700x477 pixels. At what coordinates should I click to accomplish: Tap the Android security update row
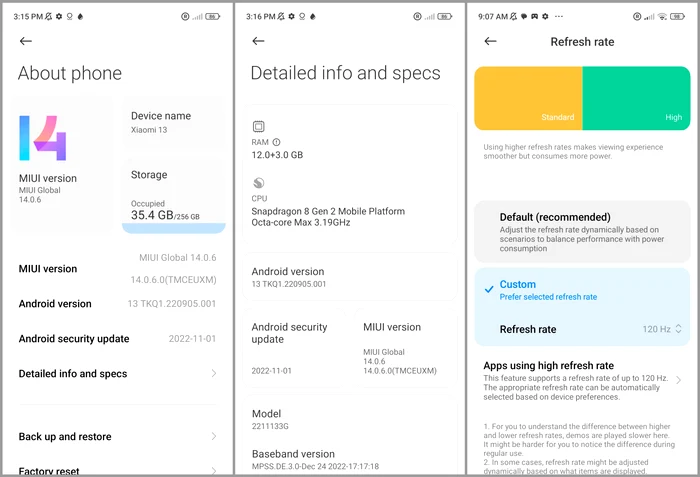117,339
